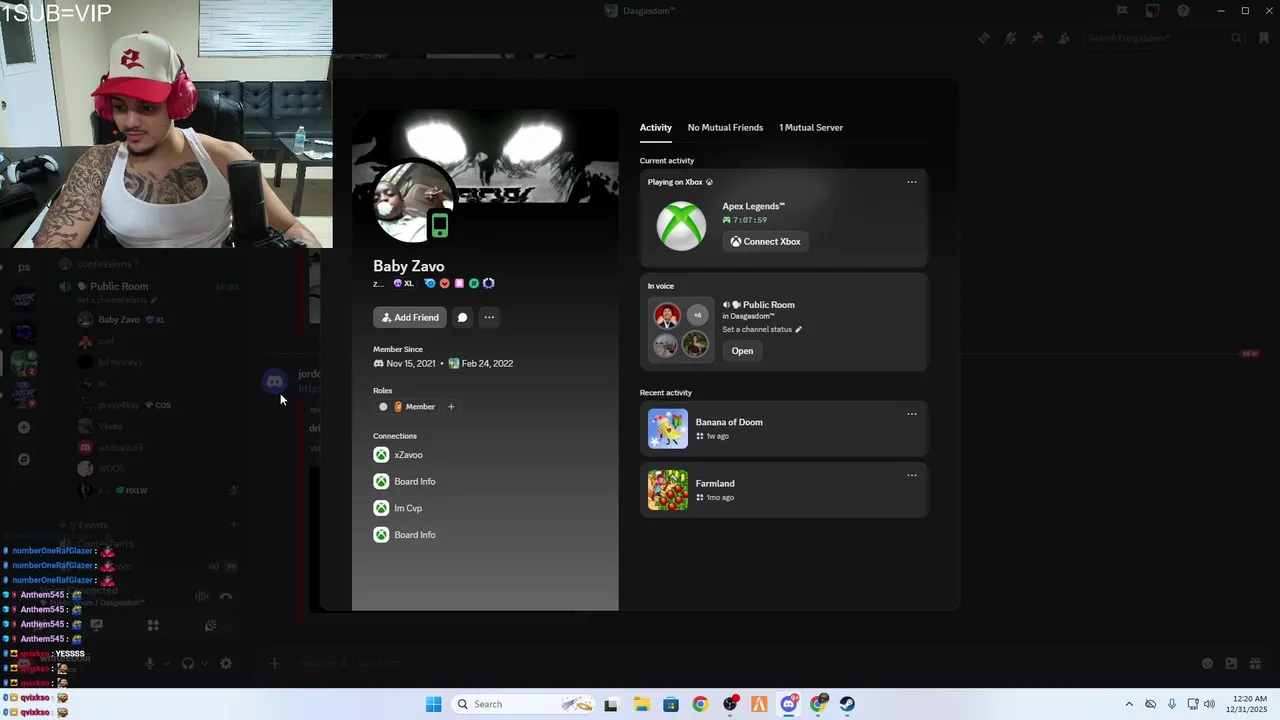Open File Explorer from taskbar
The width and height of the screenshot is (1280, 720).
(641, 704)
